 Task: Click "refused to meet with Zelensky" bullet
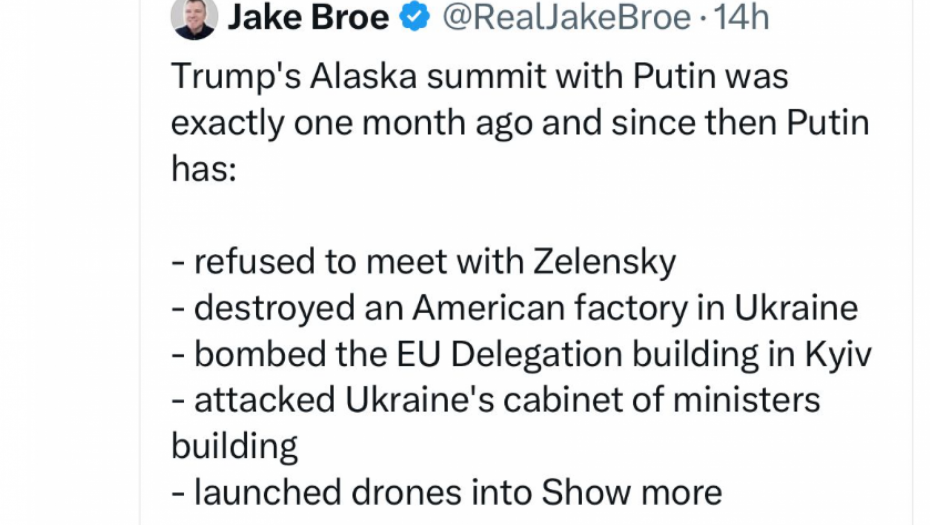click(424, 262)
